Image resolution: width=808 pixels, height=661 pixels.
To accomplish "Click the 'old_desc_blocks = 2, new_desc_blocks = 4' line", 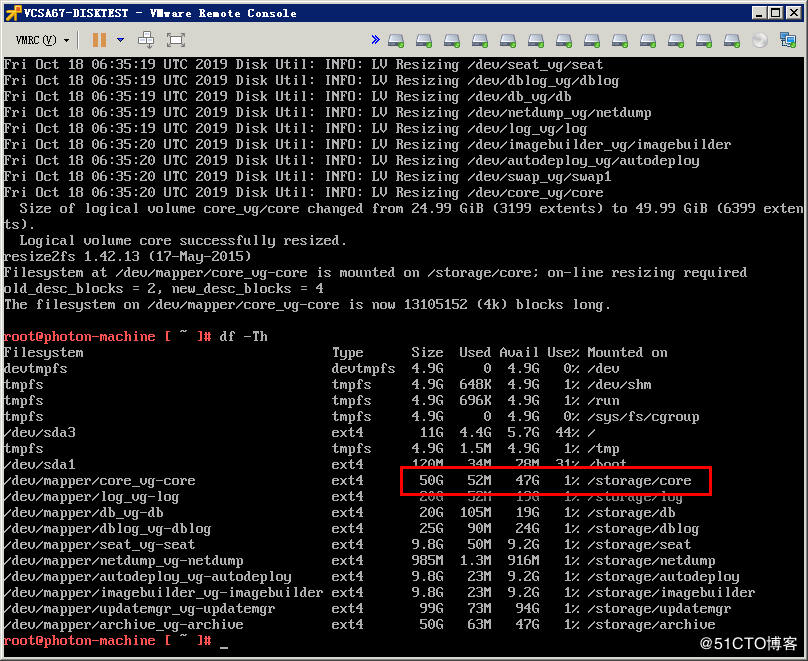I will click(163, 289).
